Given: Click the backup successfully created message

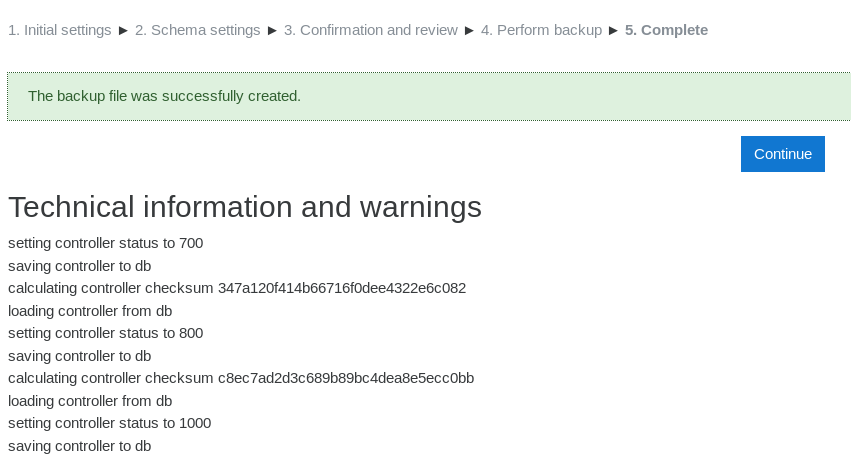Looking at the screenshot, I should tap(164, 96).
